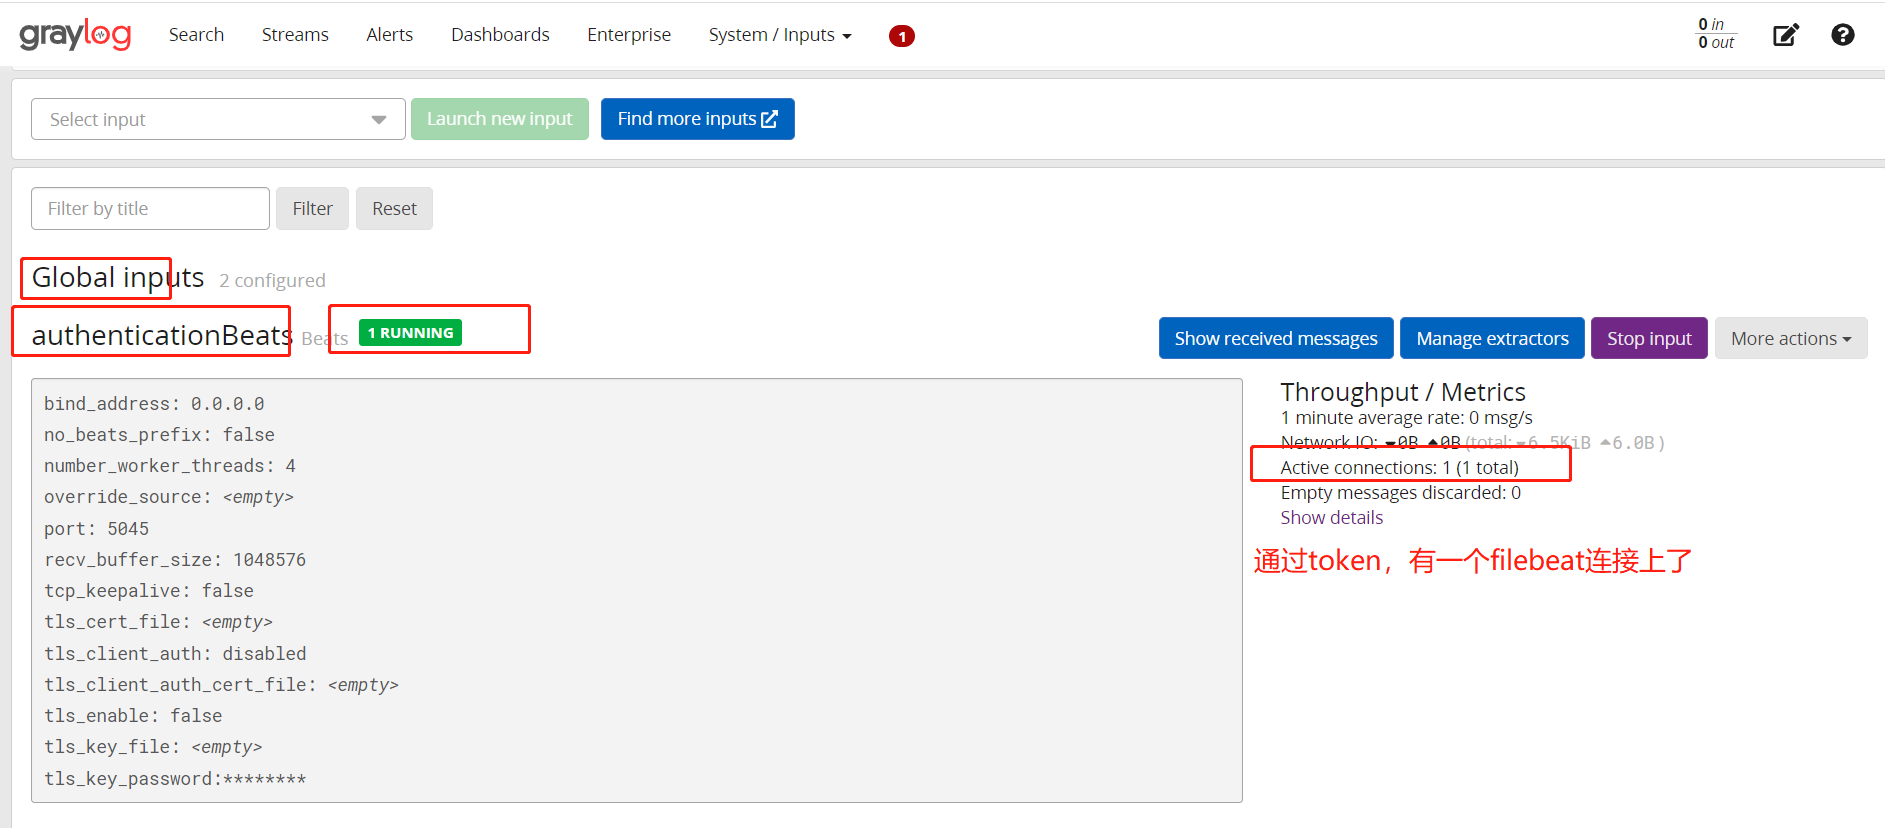Focus the Filter by title field
This screenshot has width=1885, height=828.
pyautogui.click(x=150, y=208)
